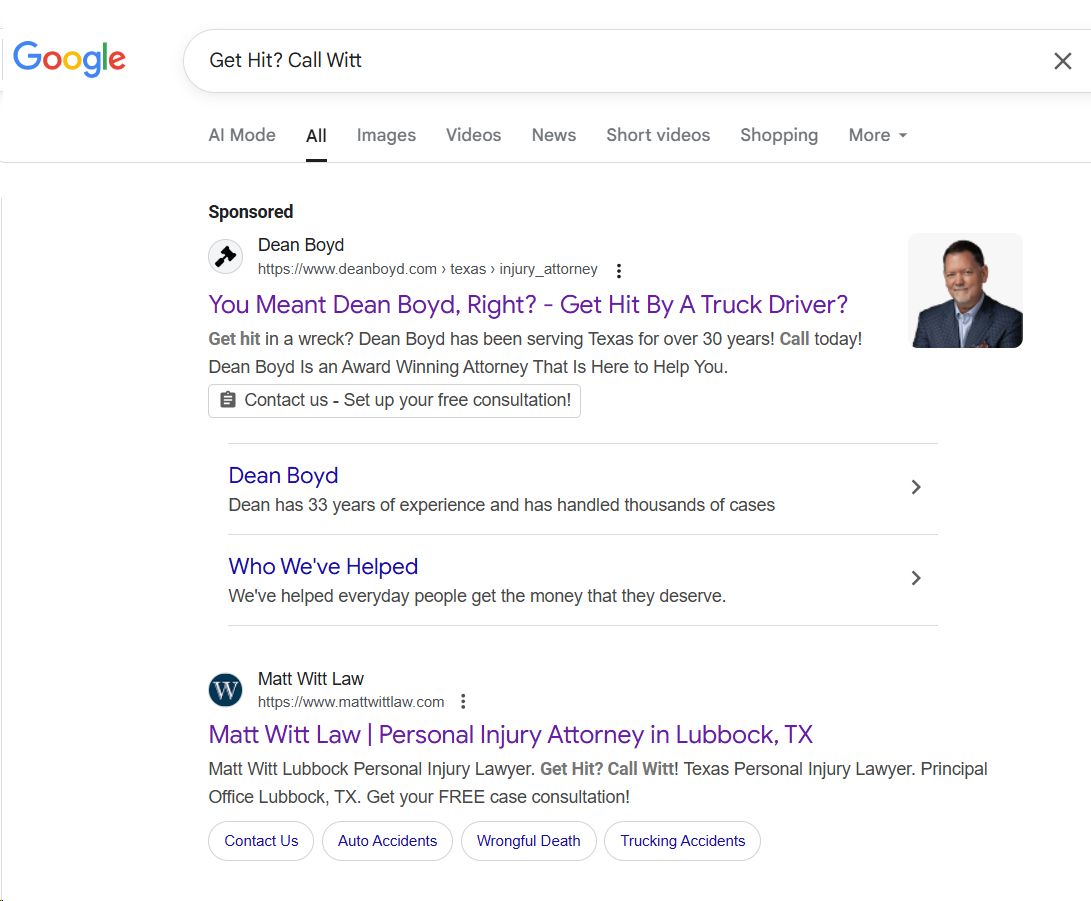Open the three-dot menu beside mattwittlaw.com URL
The image size is (1091, 901).
(x=463, y=702)
